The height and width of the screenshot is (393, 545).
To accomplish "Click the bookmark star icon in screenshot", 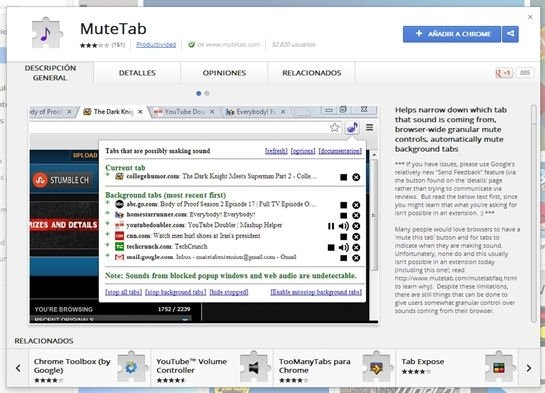I will tap(335, 128).
